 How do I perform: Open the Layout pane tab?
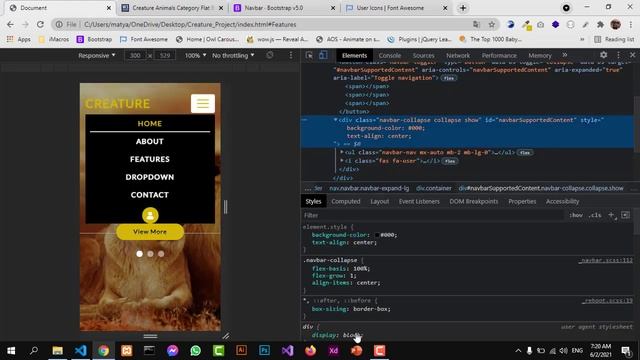379,201
